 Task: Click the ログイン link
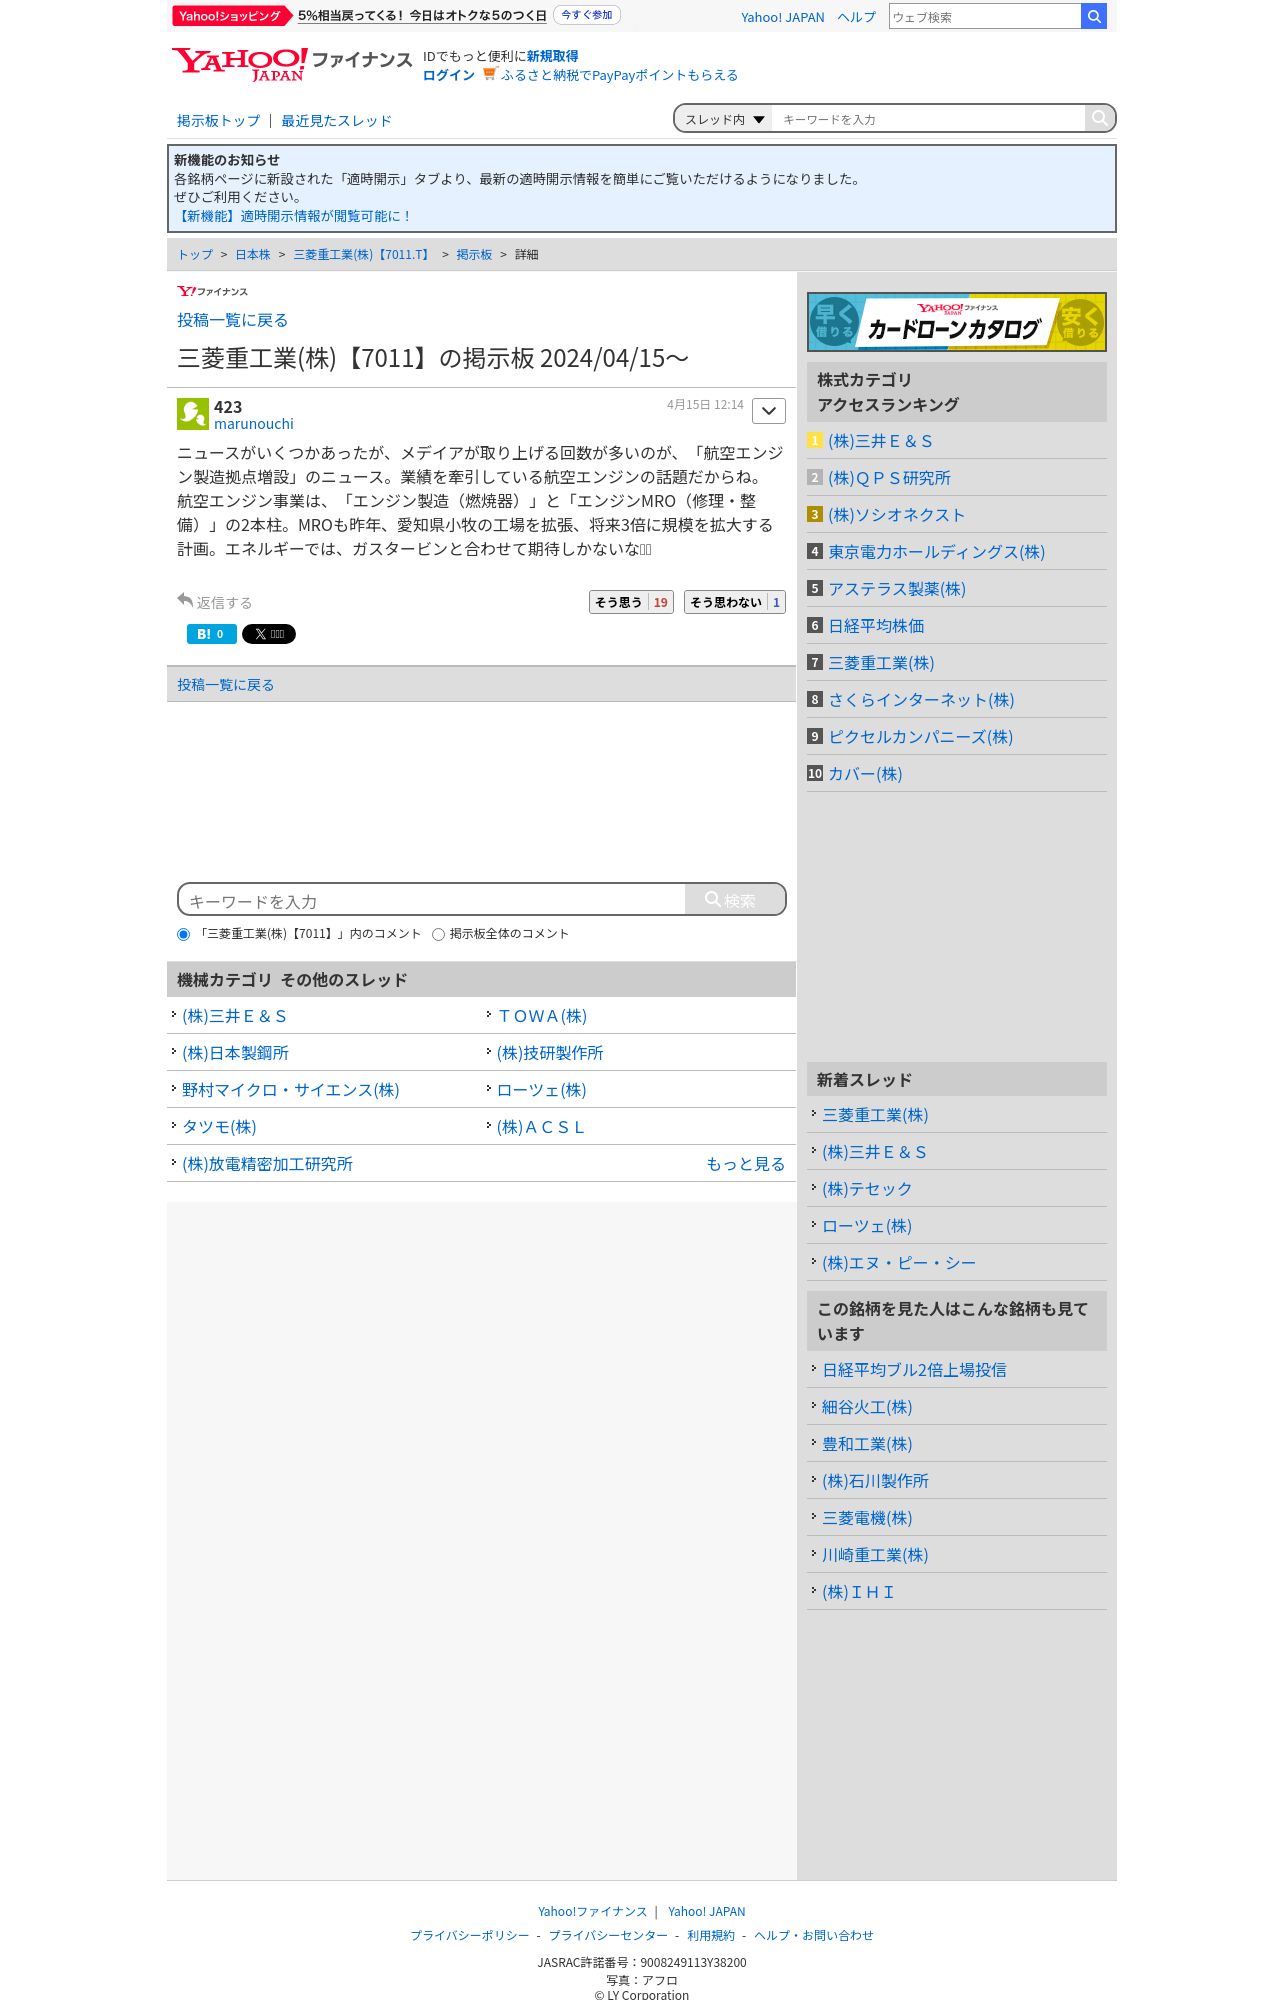[x=448, y=75]
